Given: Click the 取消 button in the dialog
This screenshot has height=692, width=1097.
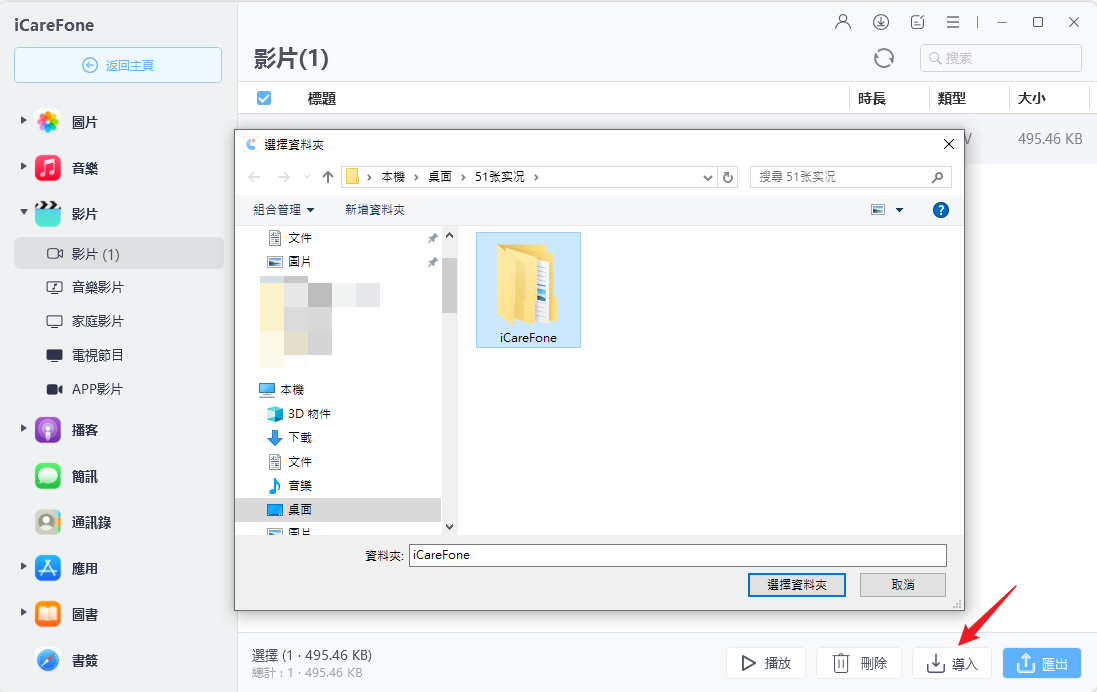Looking at the screenshot, I should tap(903, 584).
